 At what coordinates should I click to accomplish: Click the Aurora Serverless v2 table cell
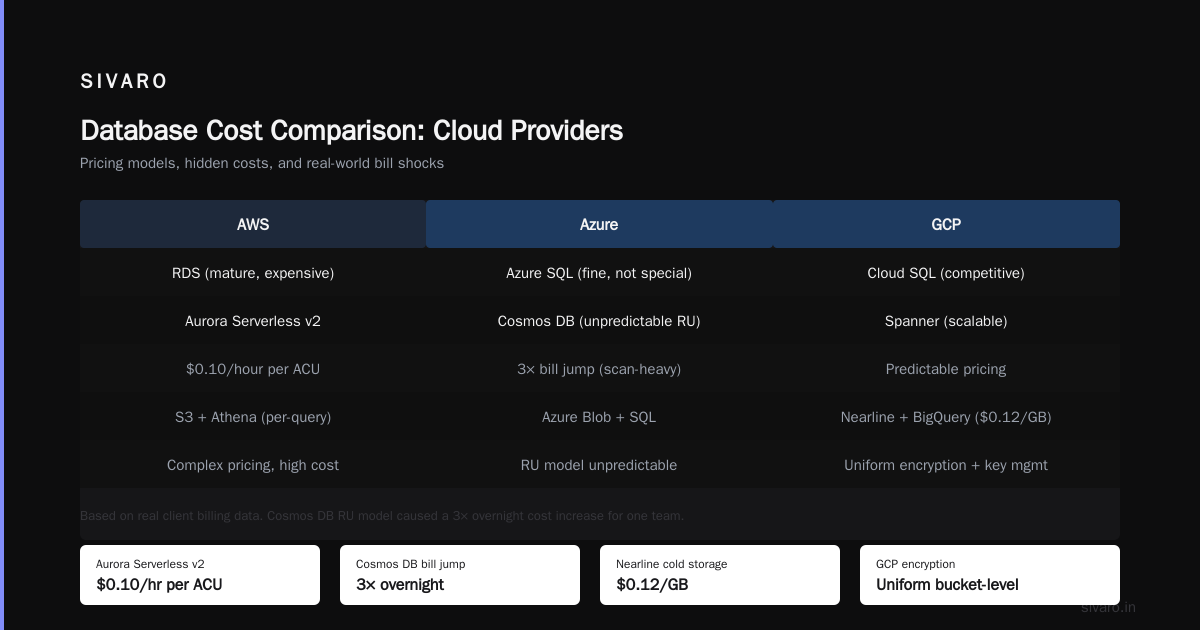point(253,321)
